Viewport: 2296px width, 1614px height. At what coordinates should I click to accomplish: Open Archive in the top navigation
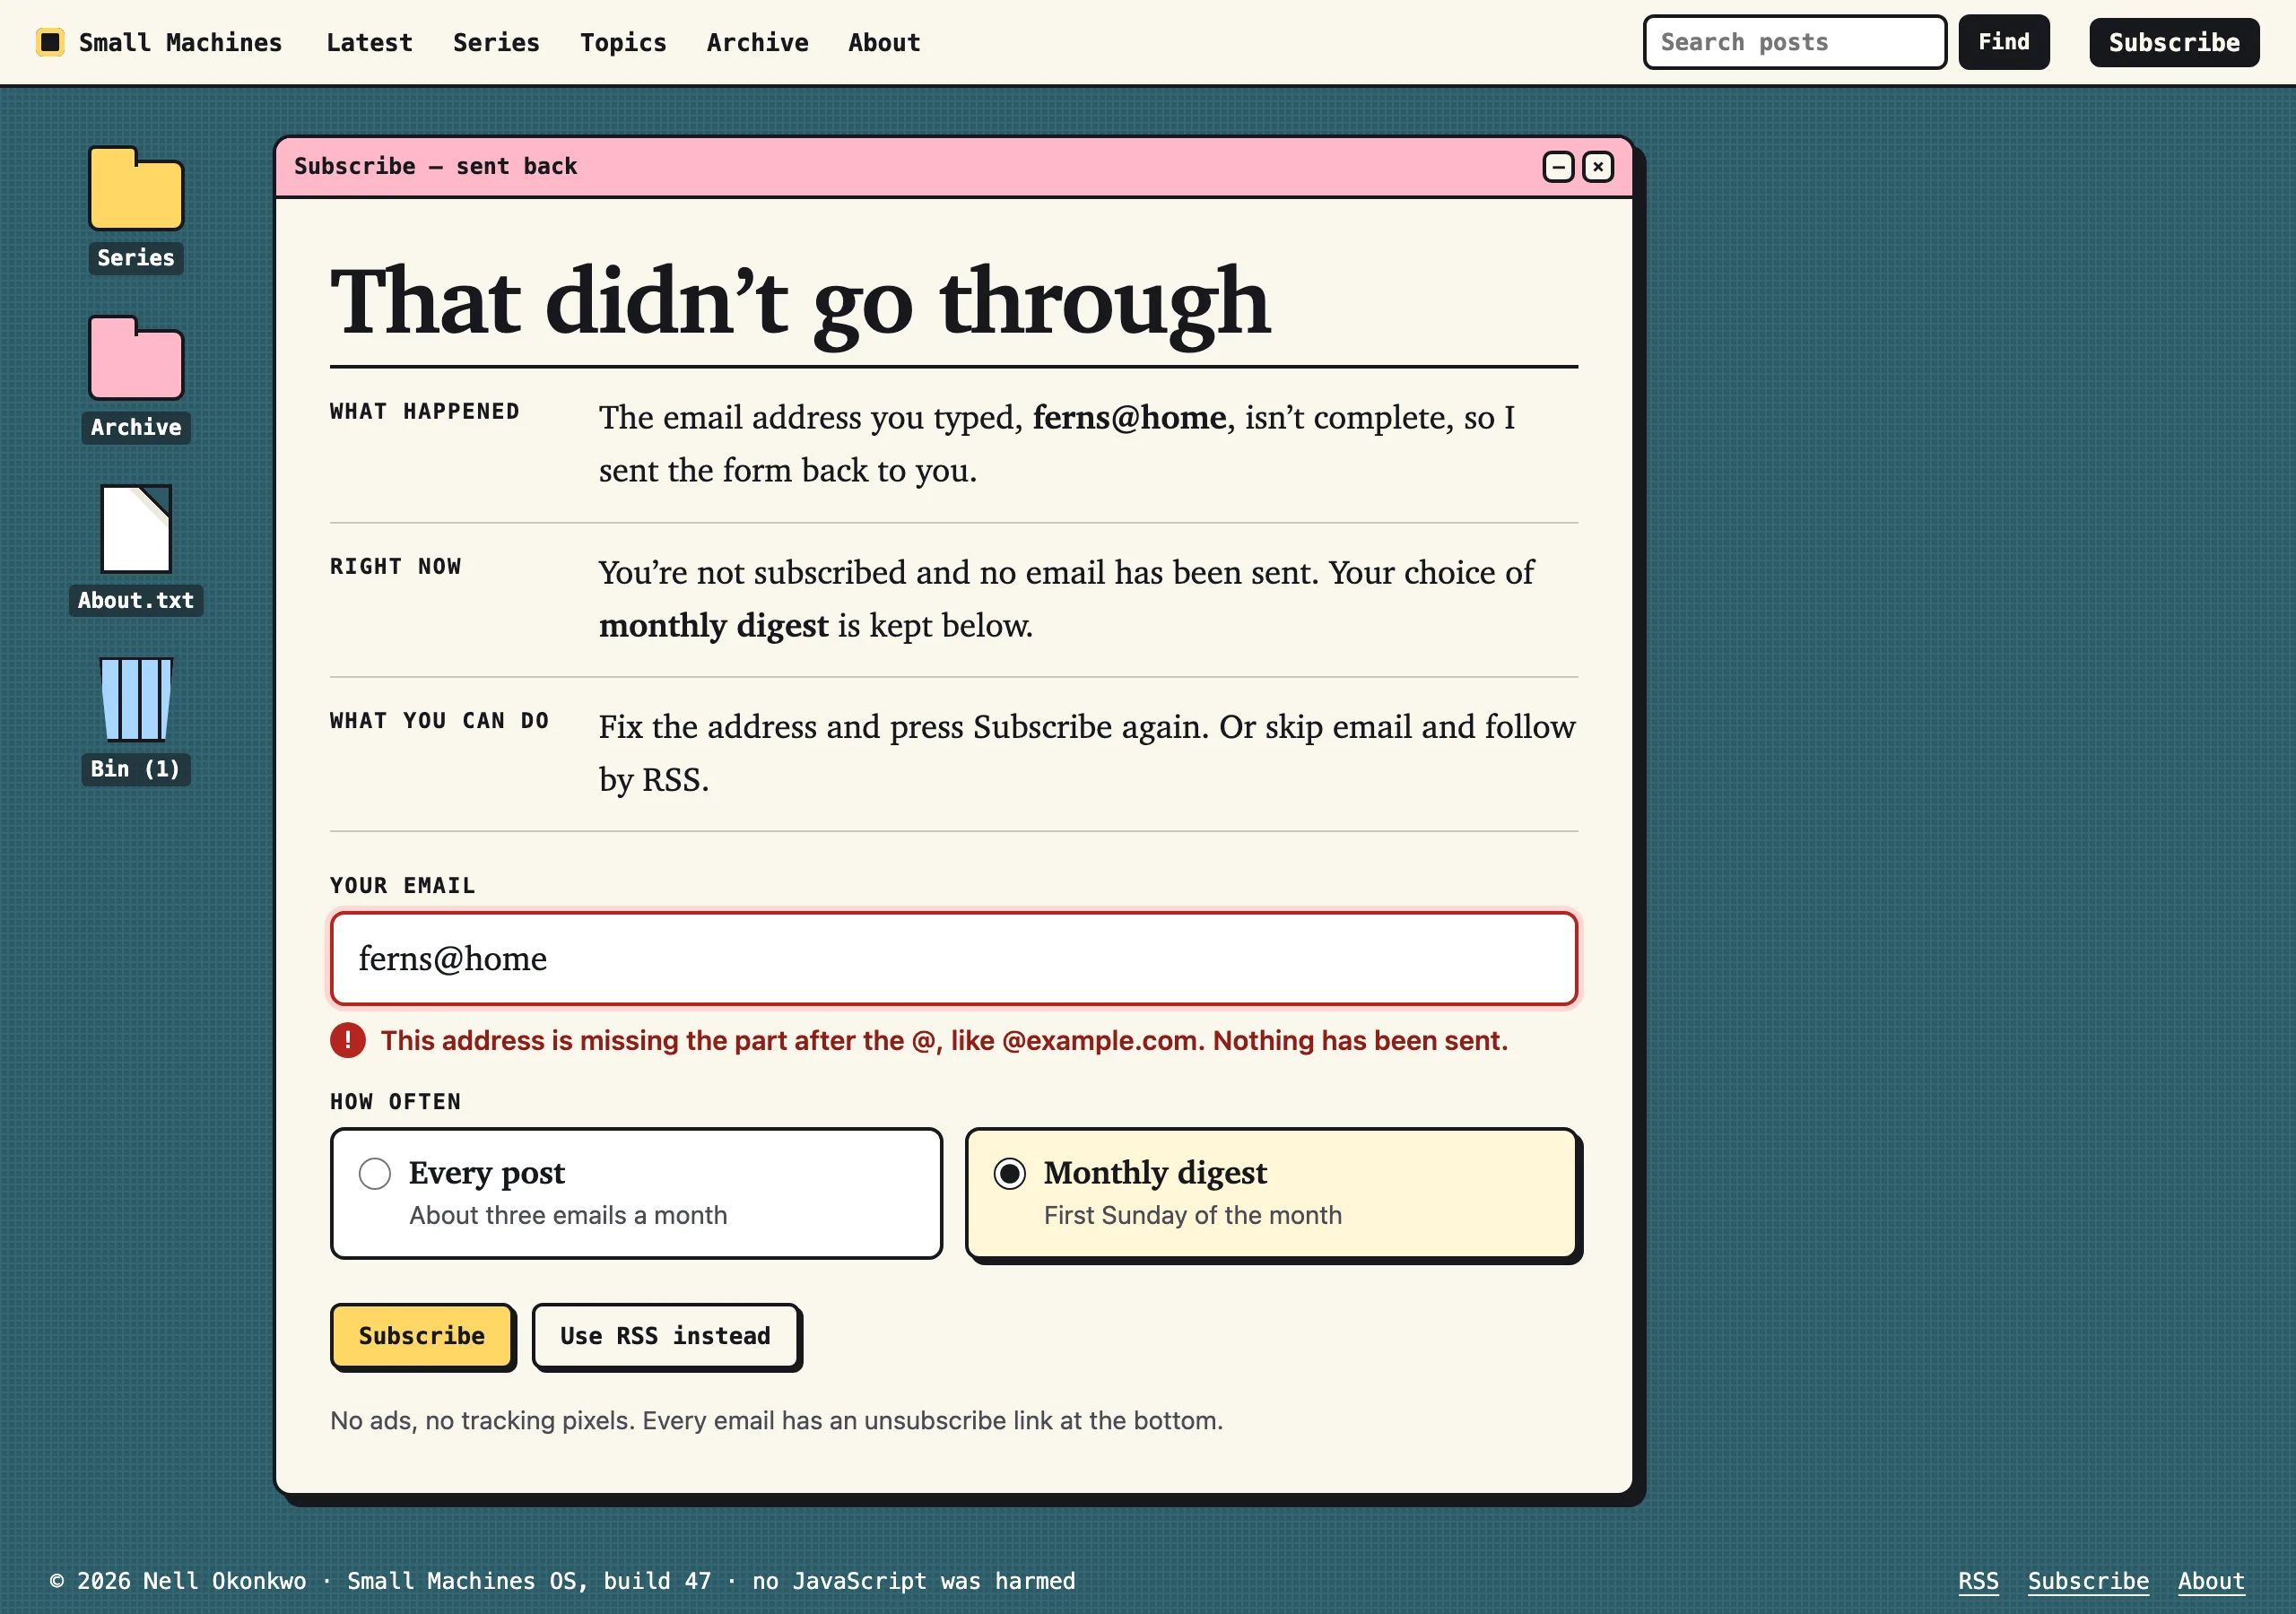(757, 42)
